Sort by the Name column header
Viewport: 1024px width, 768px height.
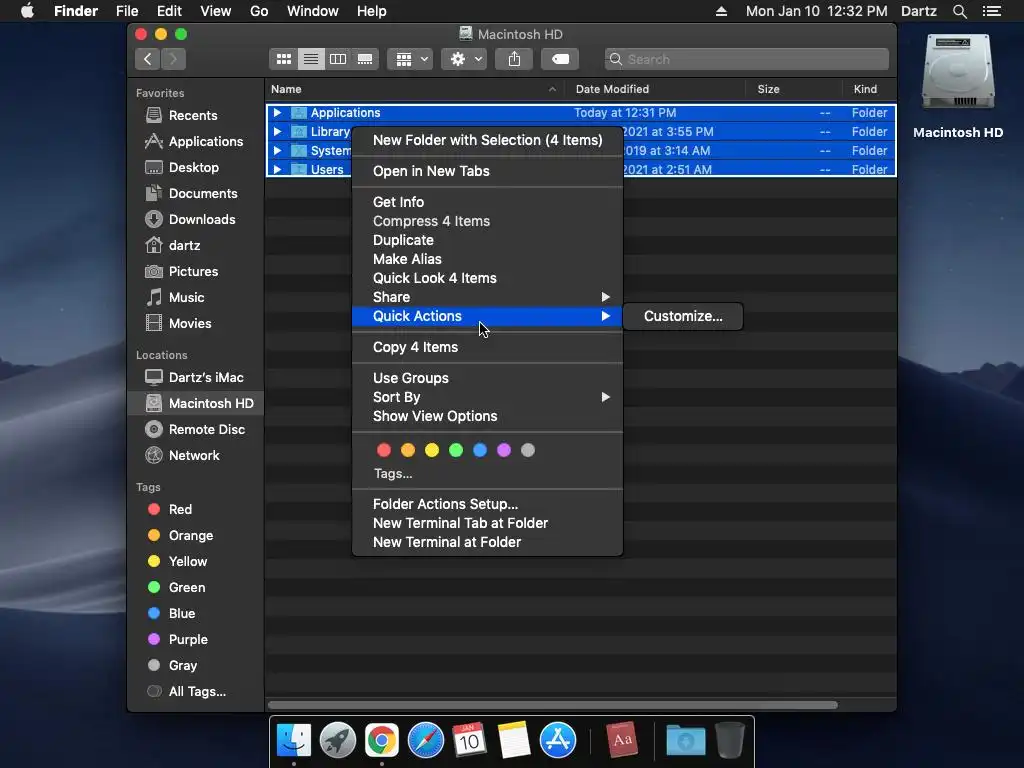tap(415, 89)
